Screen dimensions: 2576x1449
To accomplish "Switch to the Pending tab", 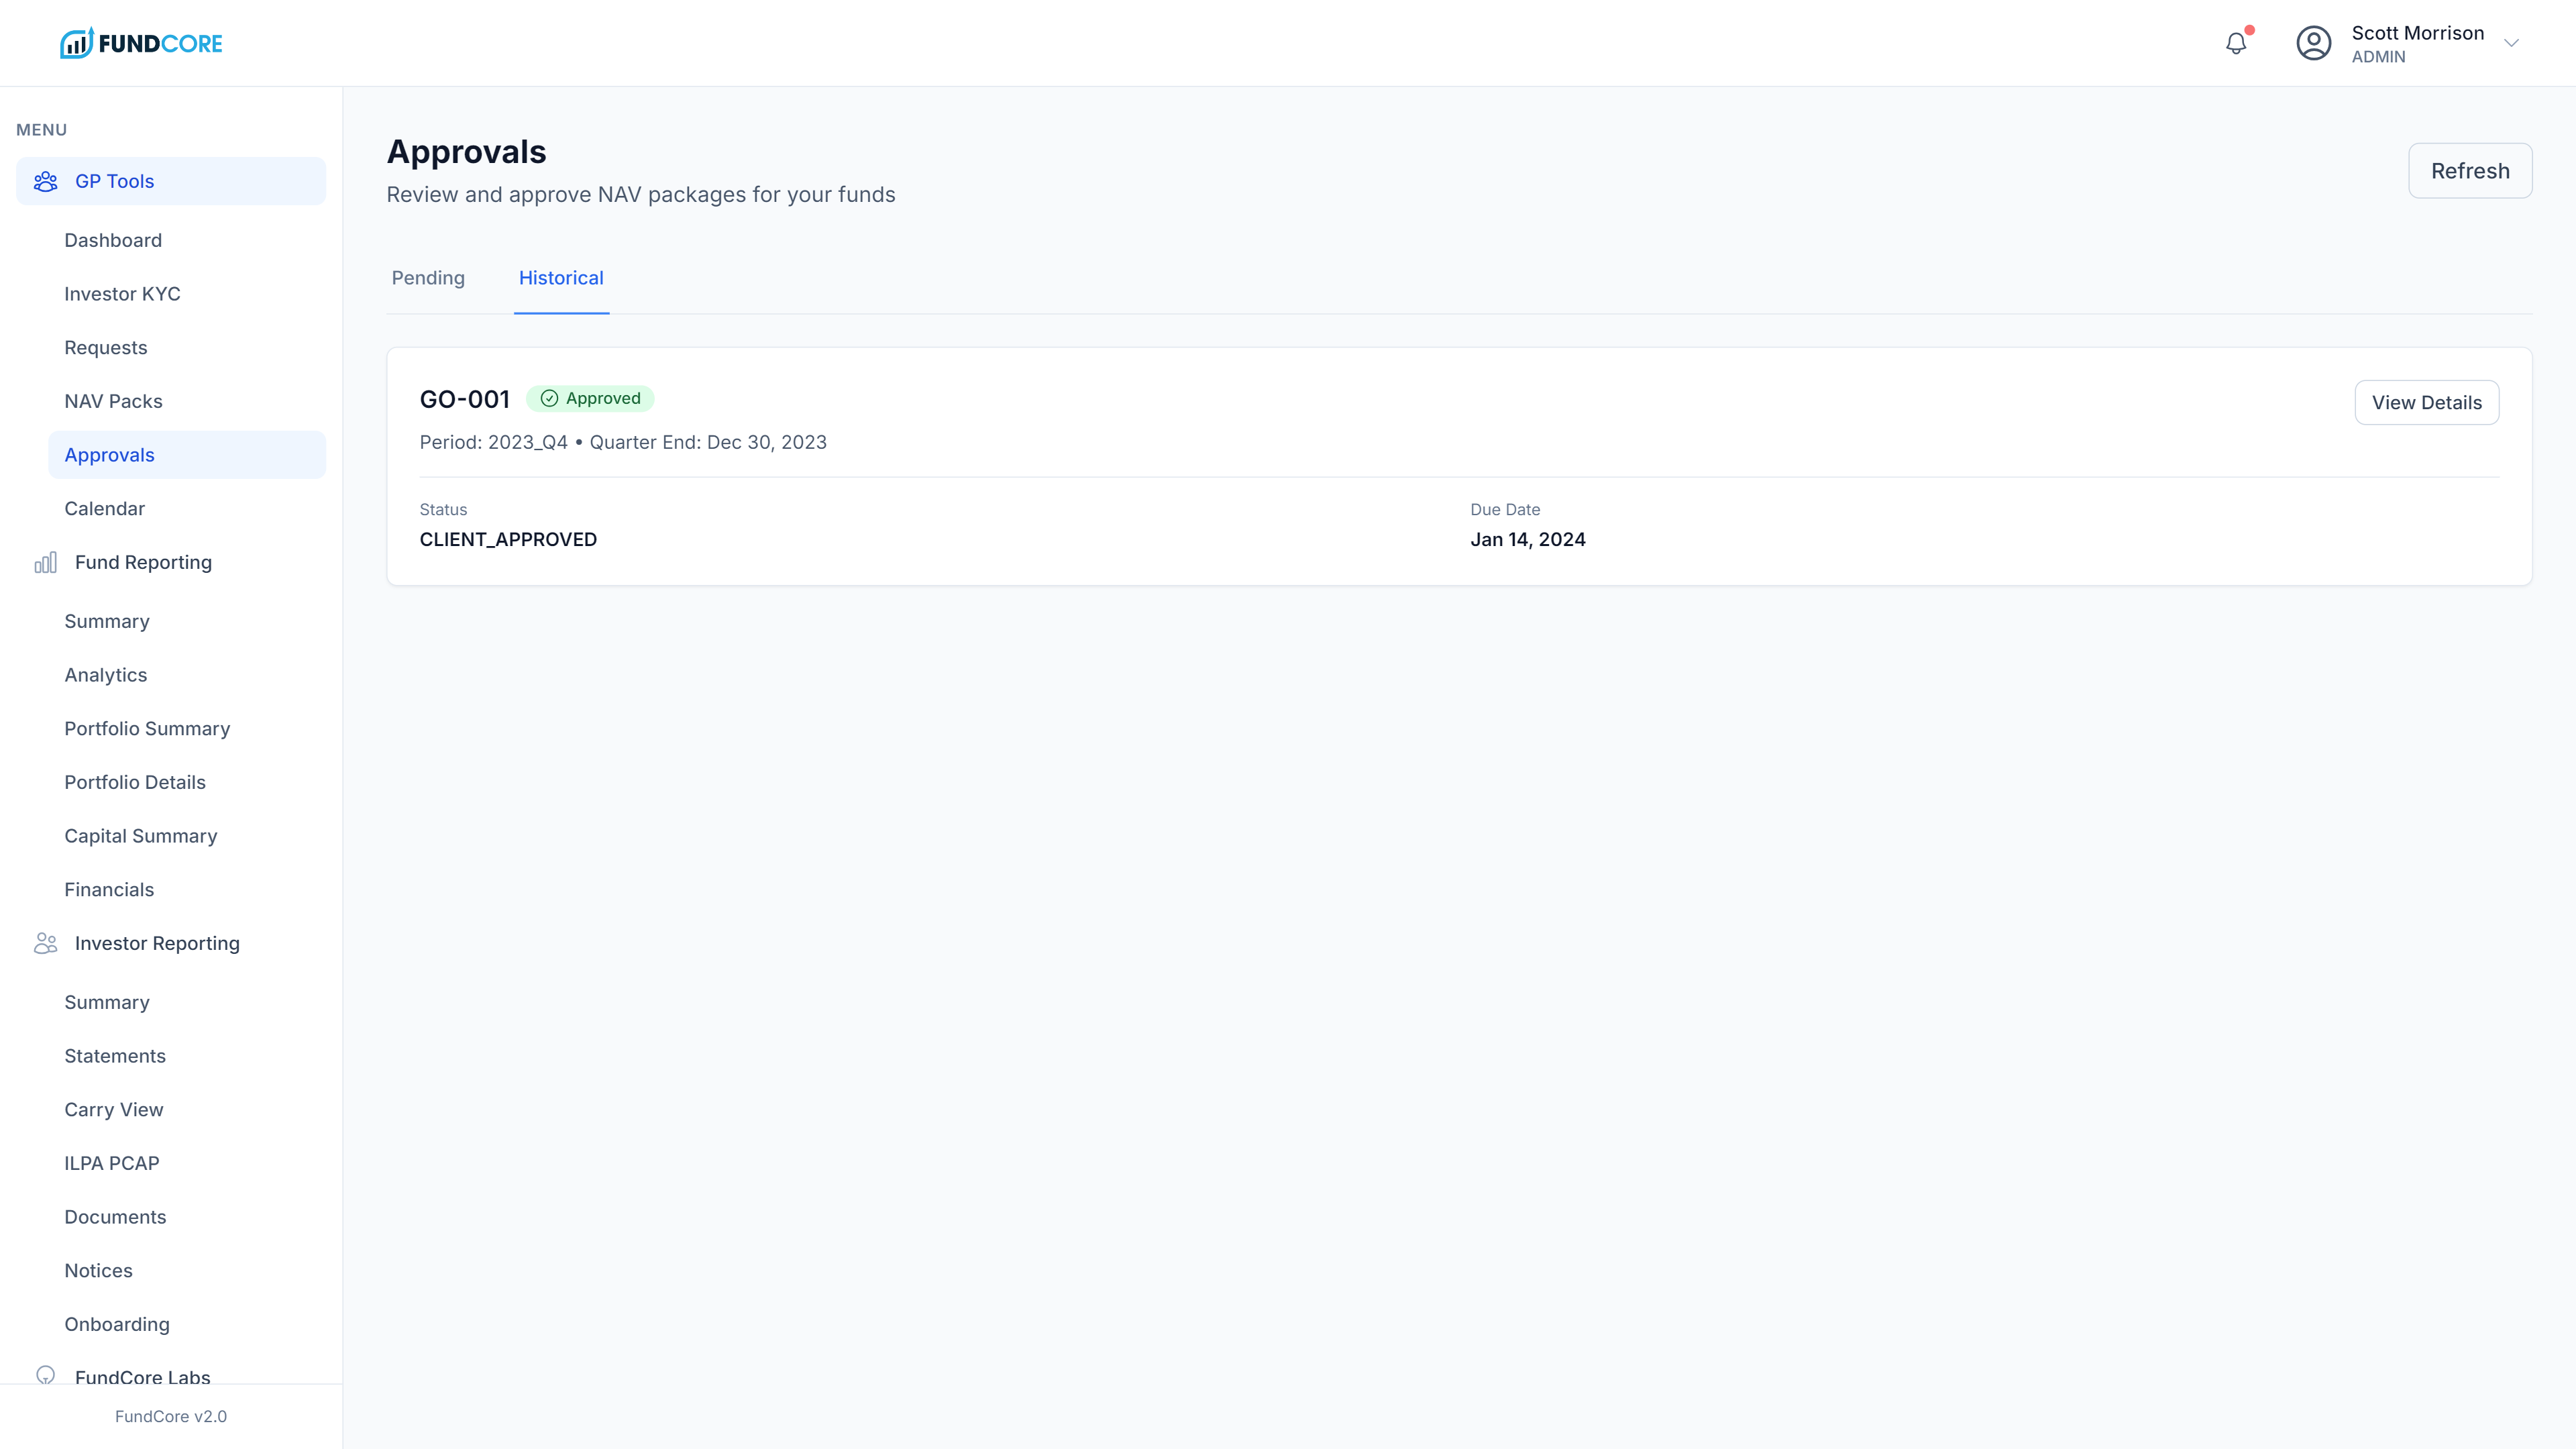I will (428, 278).
